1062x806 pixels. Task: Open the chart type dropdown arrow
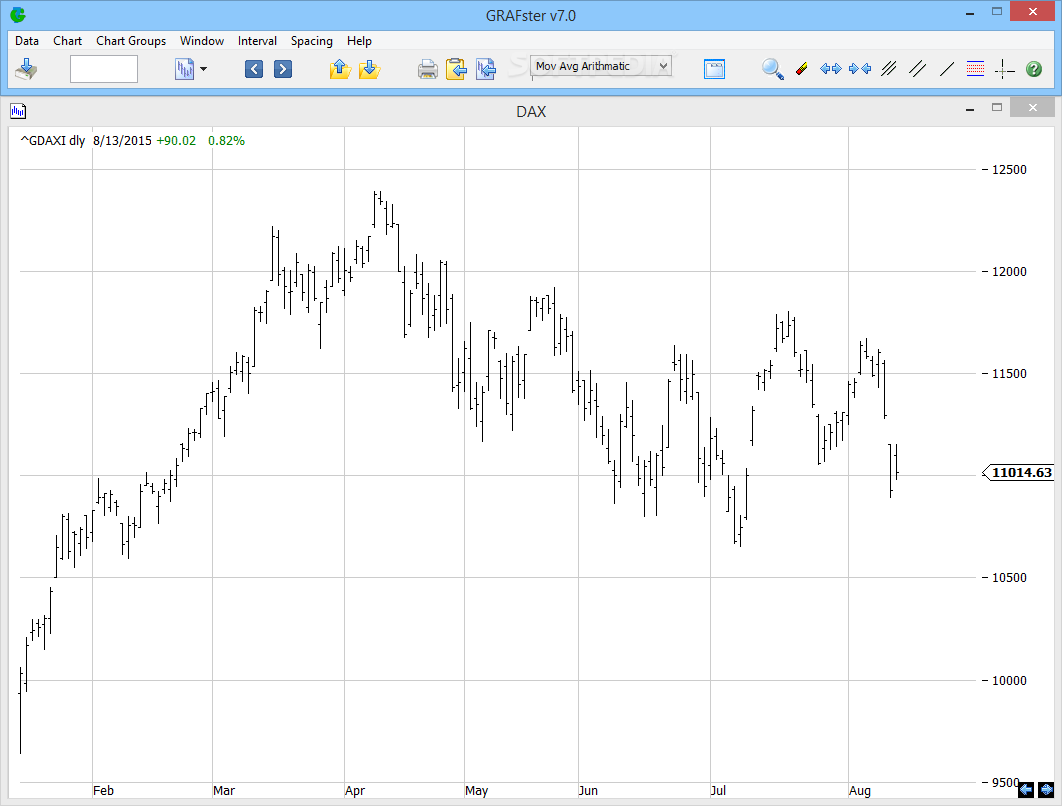pyautogui.click(x=203, y=69)
